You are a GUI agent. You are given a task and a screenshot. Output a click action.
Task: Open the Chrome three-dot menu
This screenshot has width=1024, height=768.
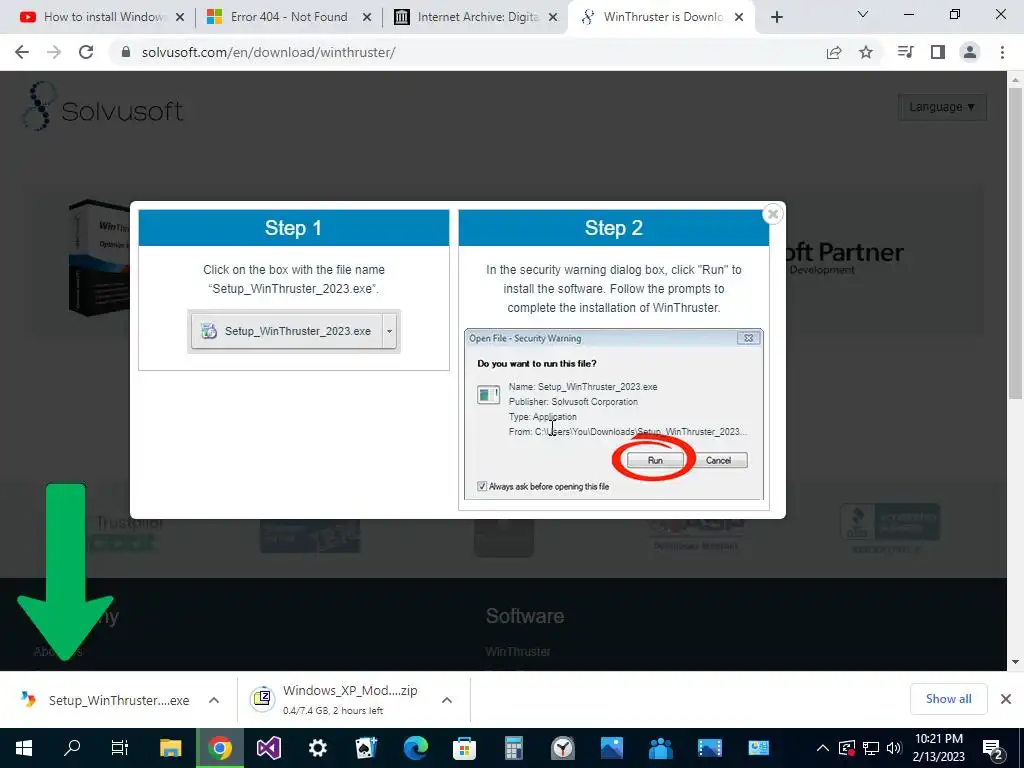pos(1002,52)
